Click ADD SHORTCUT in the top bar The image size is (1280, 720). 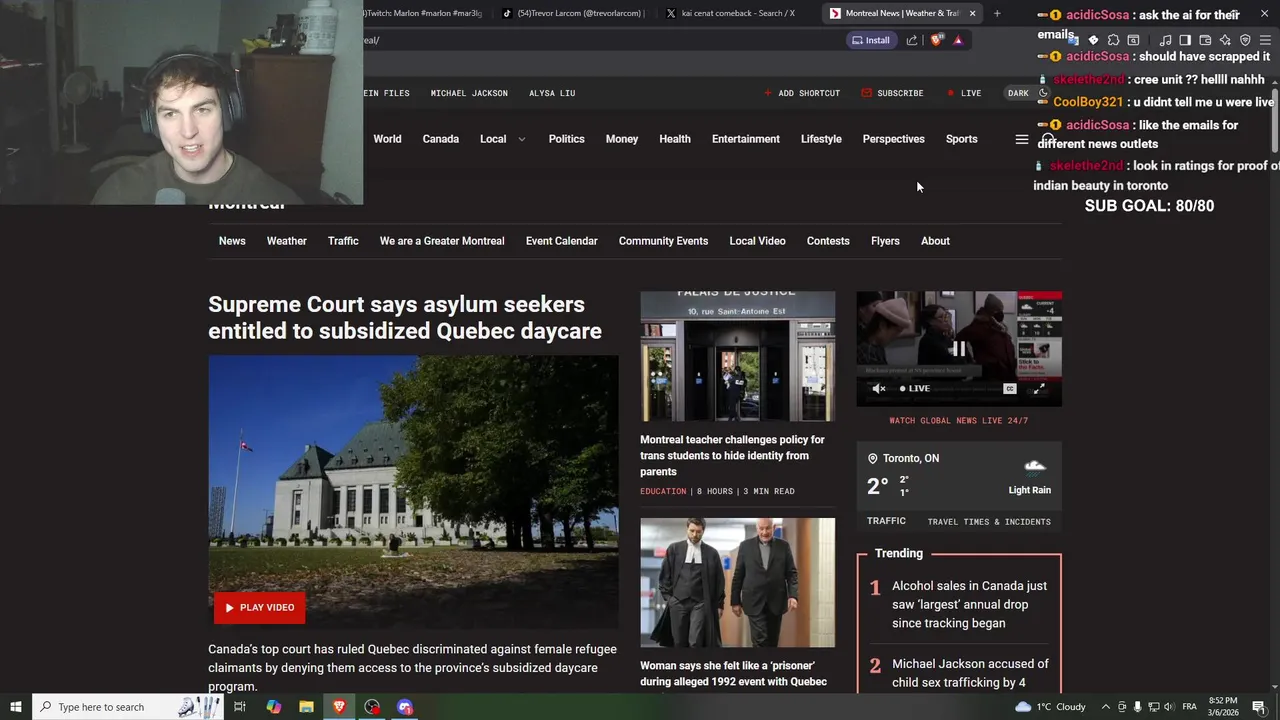point(802,93)
